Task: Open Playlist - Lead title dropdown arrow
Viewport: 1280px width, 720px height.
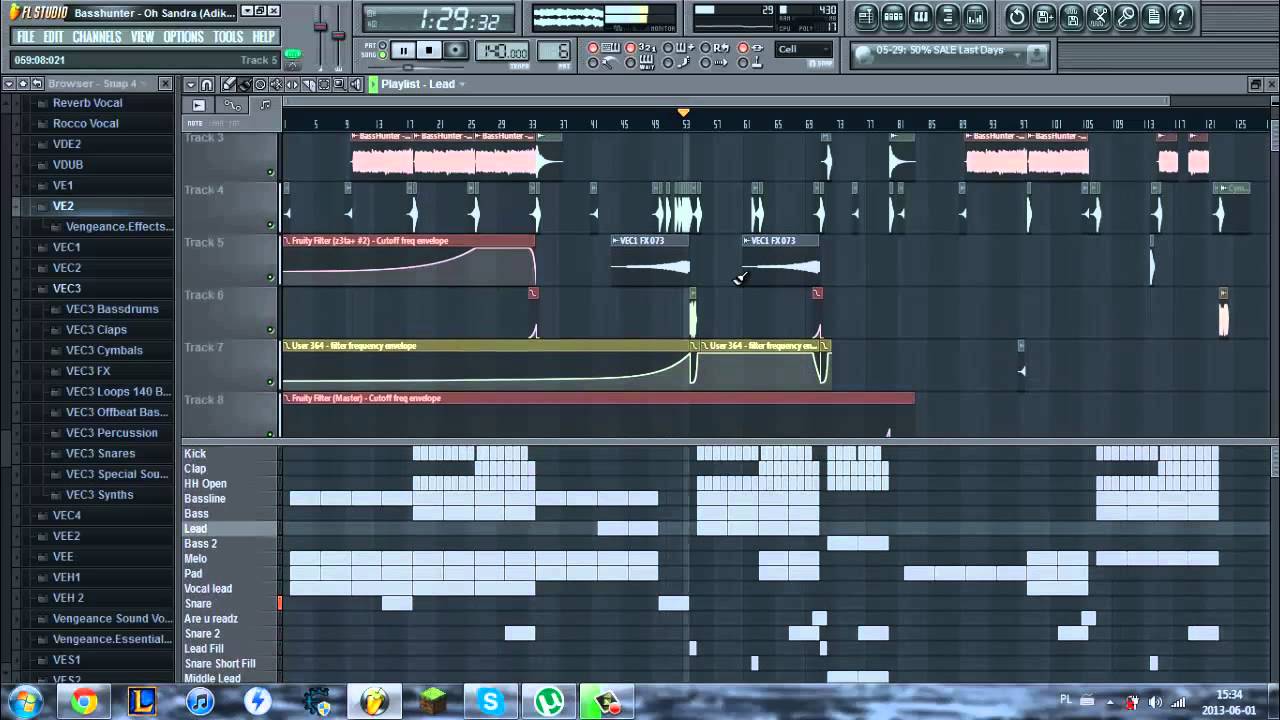Action: point(462,85)
